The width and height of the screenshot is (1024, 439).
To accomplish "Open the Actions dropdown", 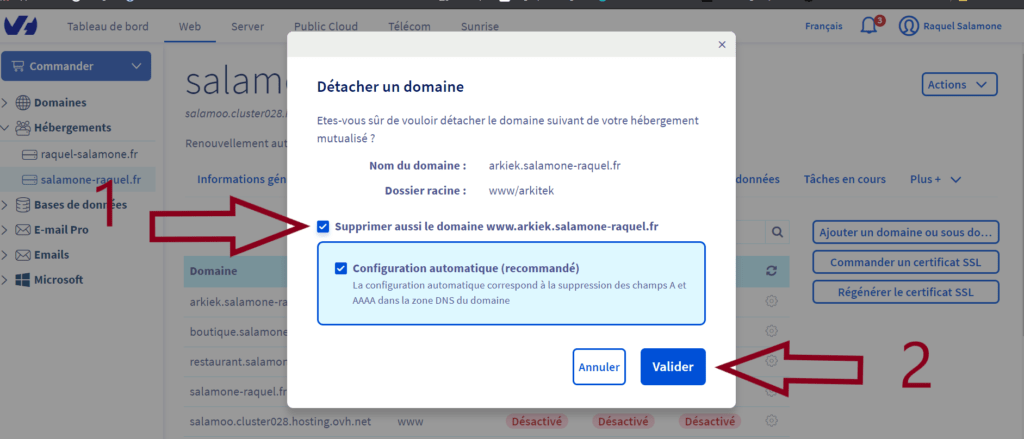I will point(959,85).
